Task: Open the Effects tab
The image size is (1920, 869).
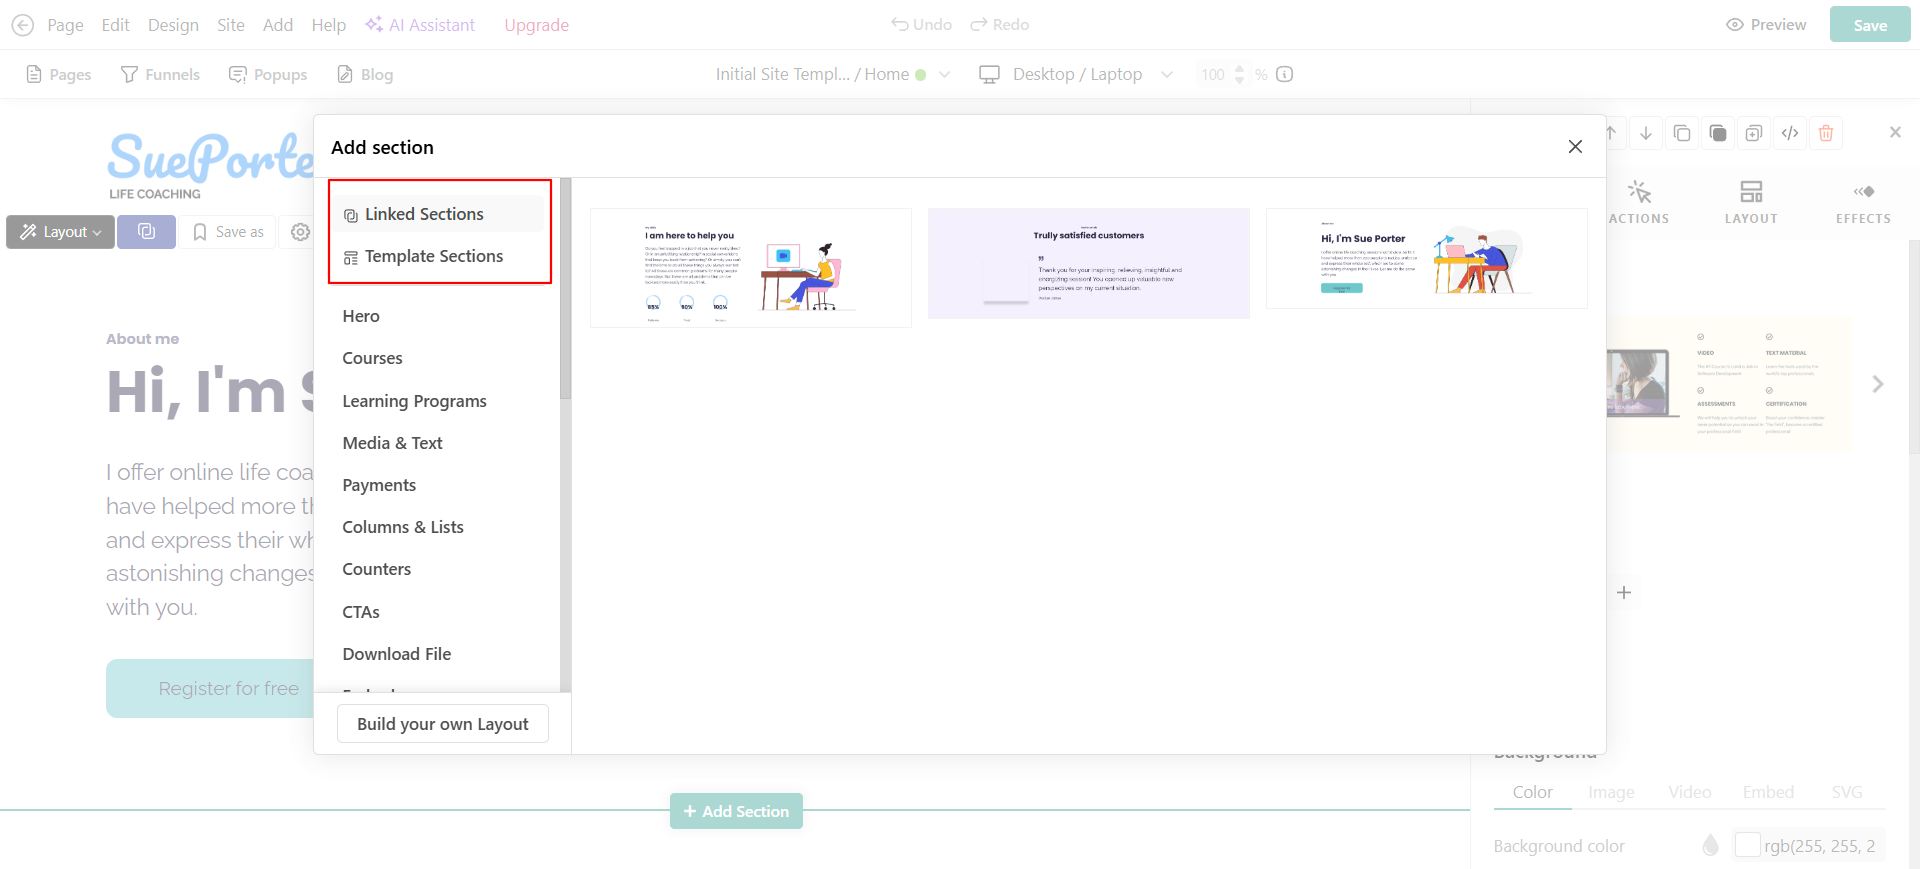Action: coord(1863,201)
